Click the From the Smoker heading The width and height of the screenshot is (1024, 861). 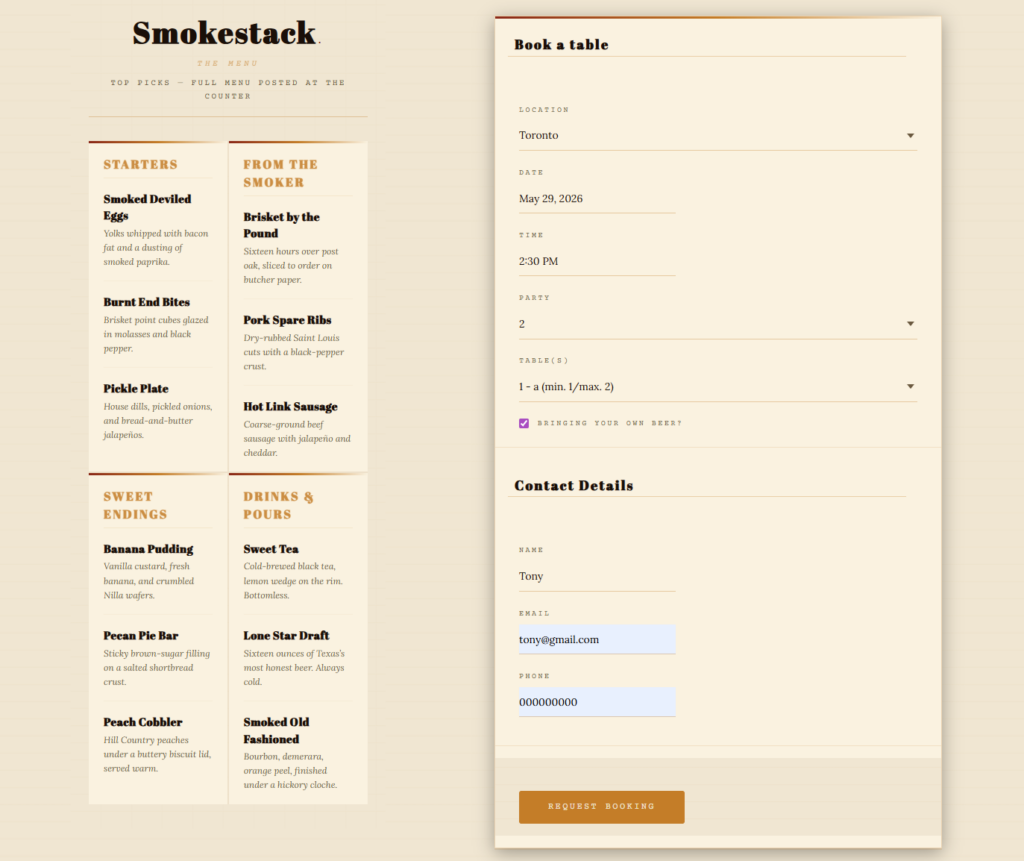281,173
